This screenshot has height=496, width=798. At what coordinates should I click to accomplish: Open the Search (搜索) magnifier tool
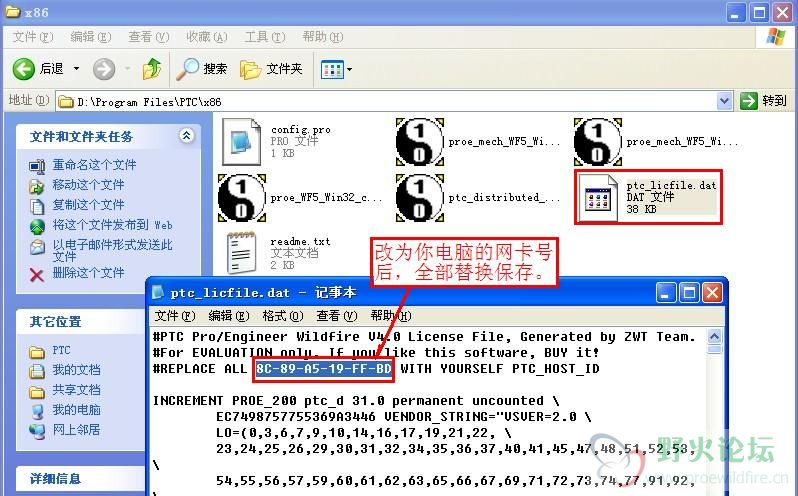tap(202, 69)
